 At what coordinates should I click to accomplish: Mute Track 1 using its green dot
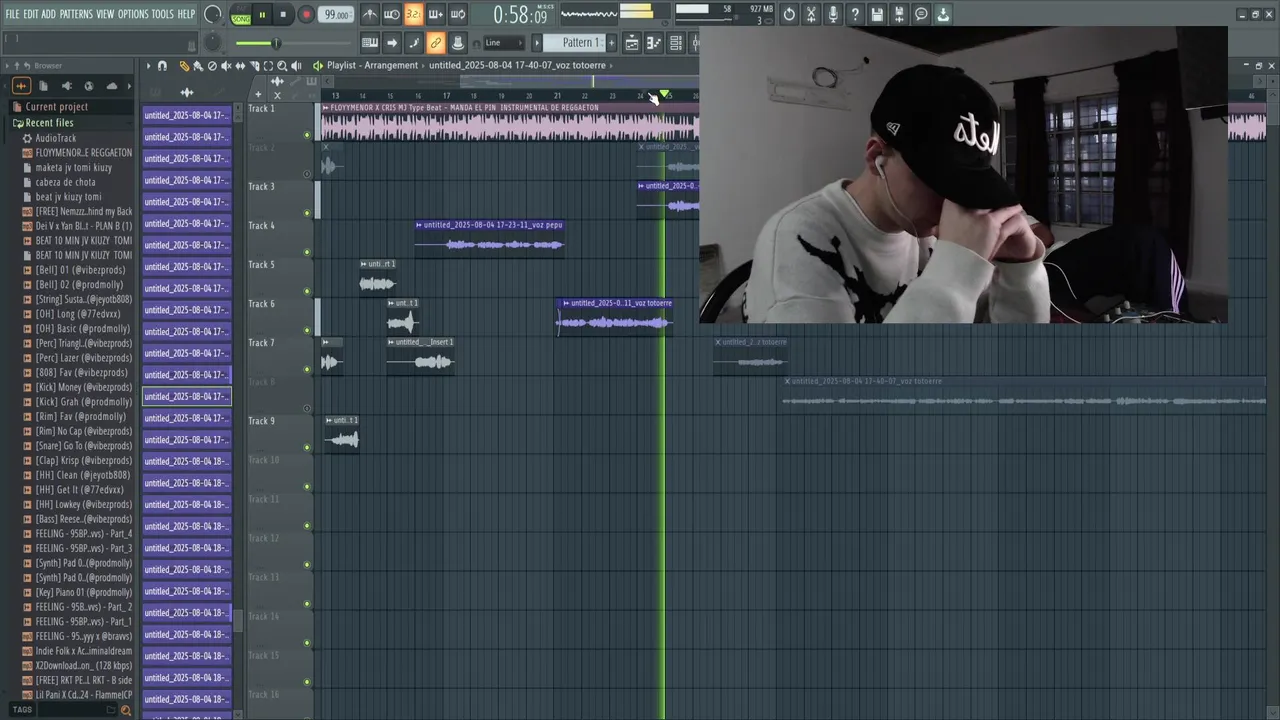pyautogui.click(x=307, y=135)
